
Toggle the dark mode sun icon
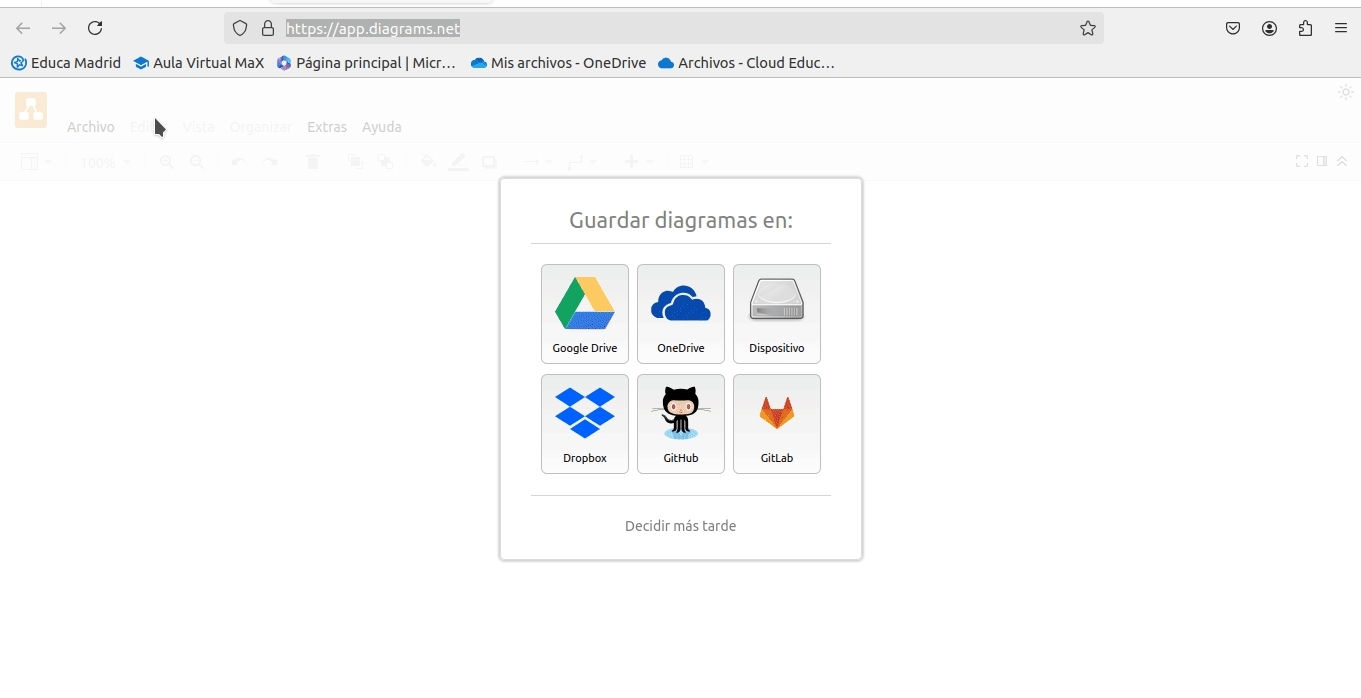coord(1346,92)
